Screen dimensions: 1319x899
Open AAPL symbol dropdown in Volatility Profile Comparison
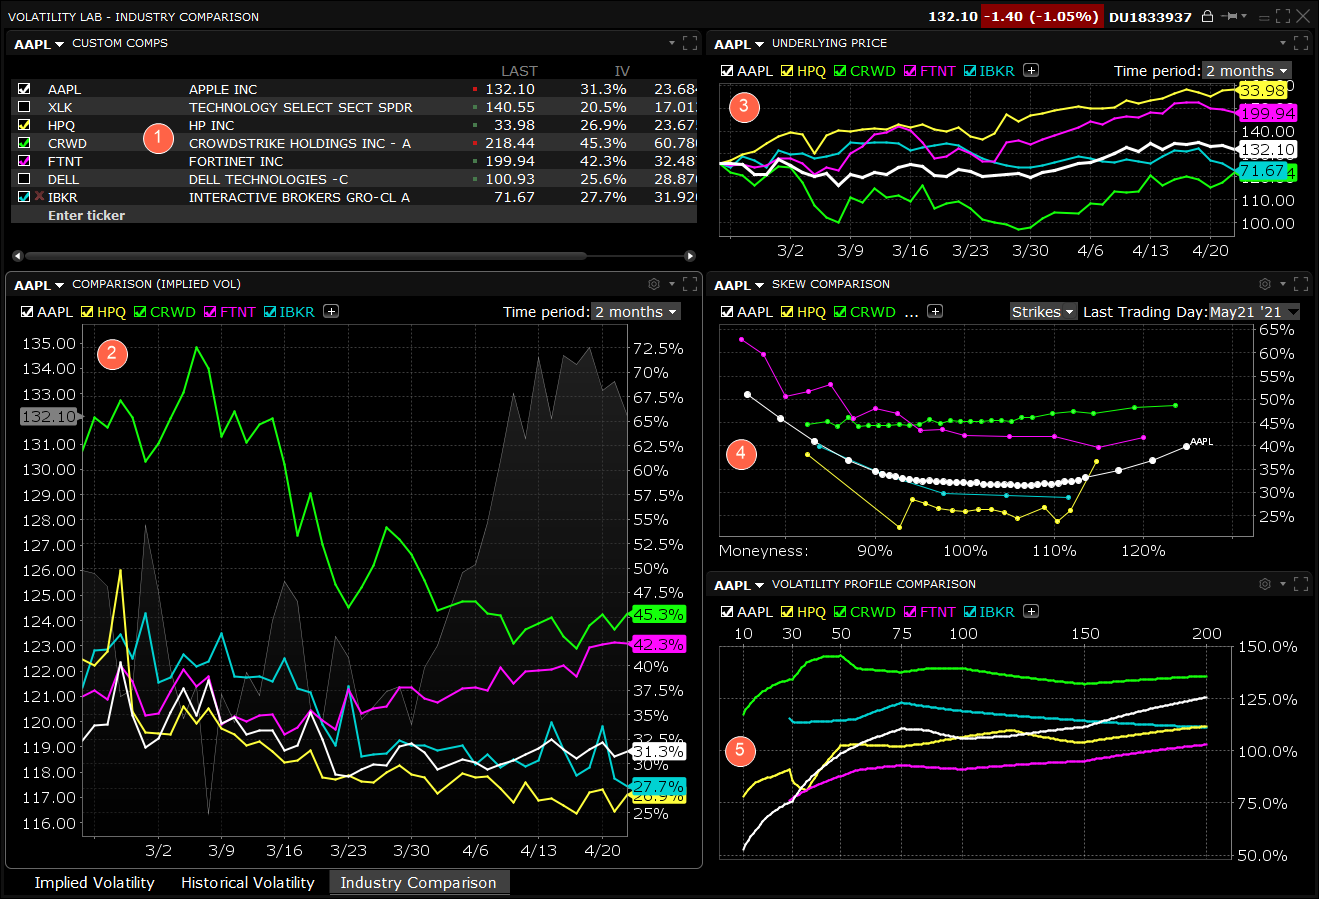(x=739, y=584)
